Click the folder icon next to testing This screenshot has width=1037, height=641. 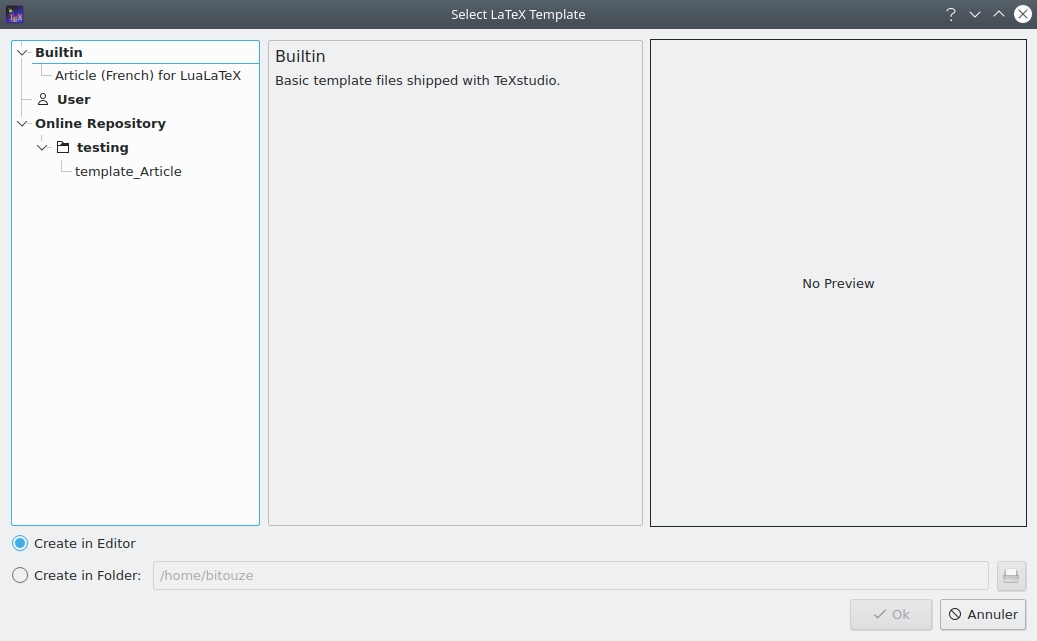(x=63, y=147)
